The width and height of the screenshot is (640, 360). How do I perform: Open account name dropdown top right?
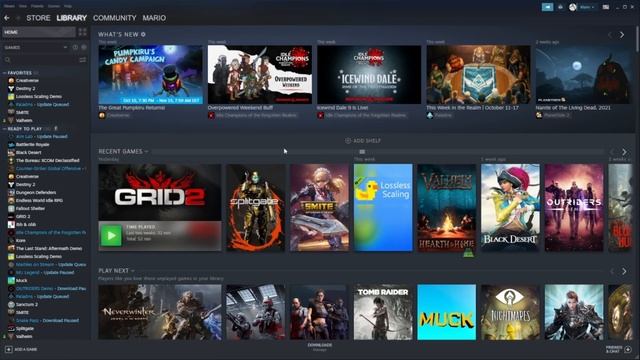[x=587, y=7]
